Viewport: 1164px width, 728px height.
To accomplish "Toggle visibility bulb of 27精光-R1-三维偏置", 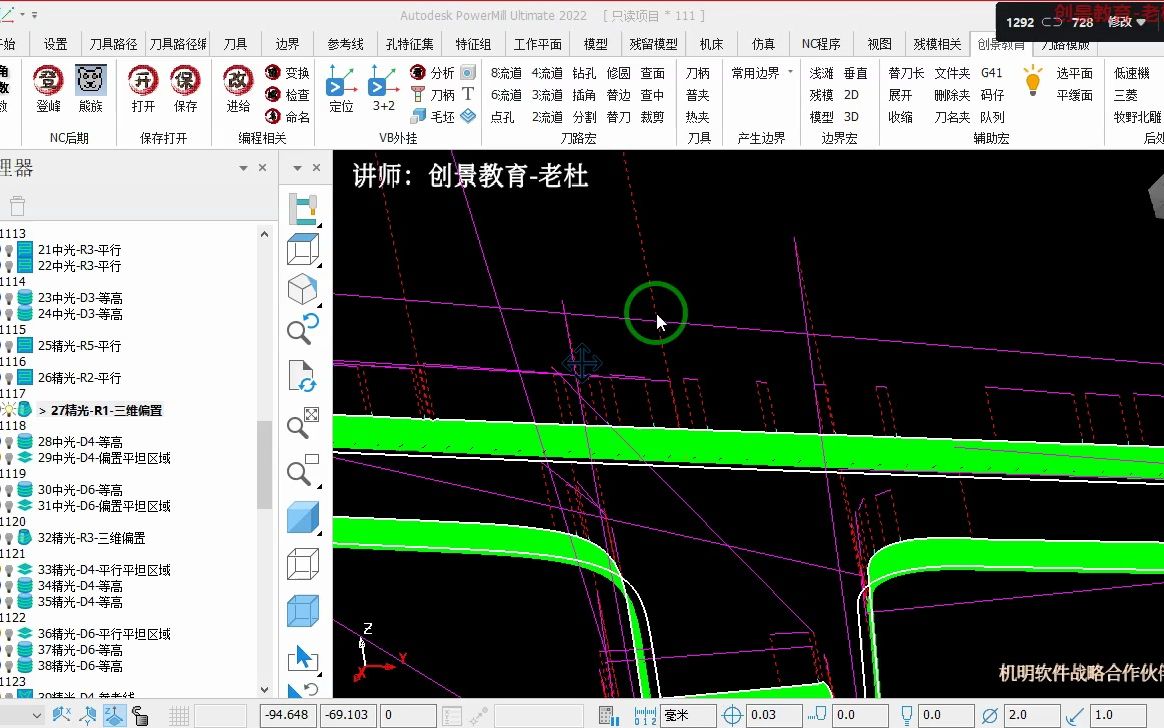I will click(9, 409).
